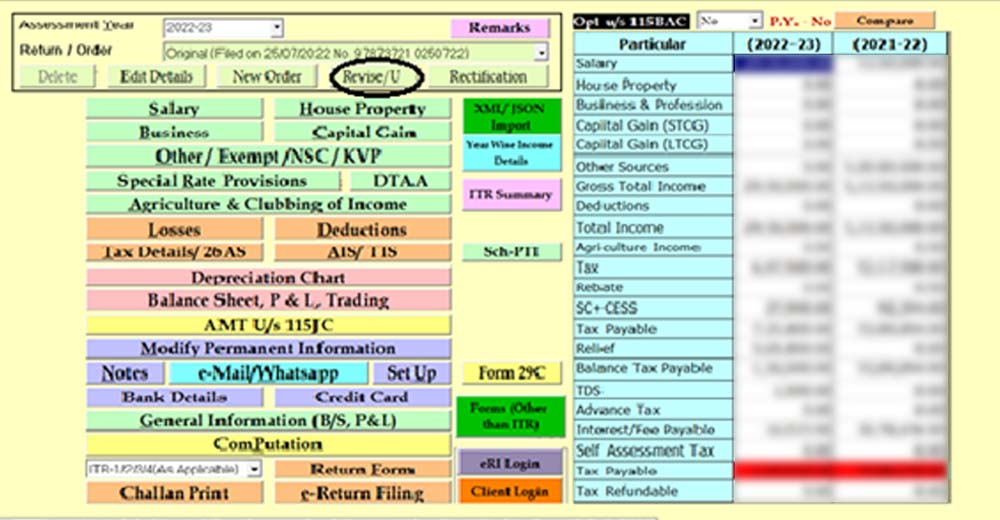Screen dimensions: 1000x520
Task: Open the Salary income section
Action: 173,109
